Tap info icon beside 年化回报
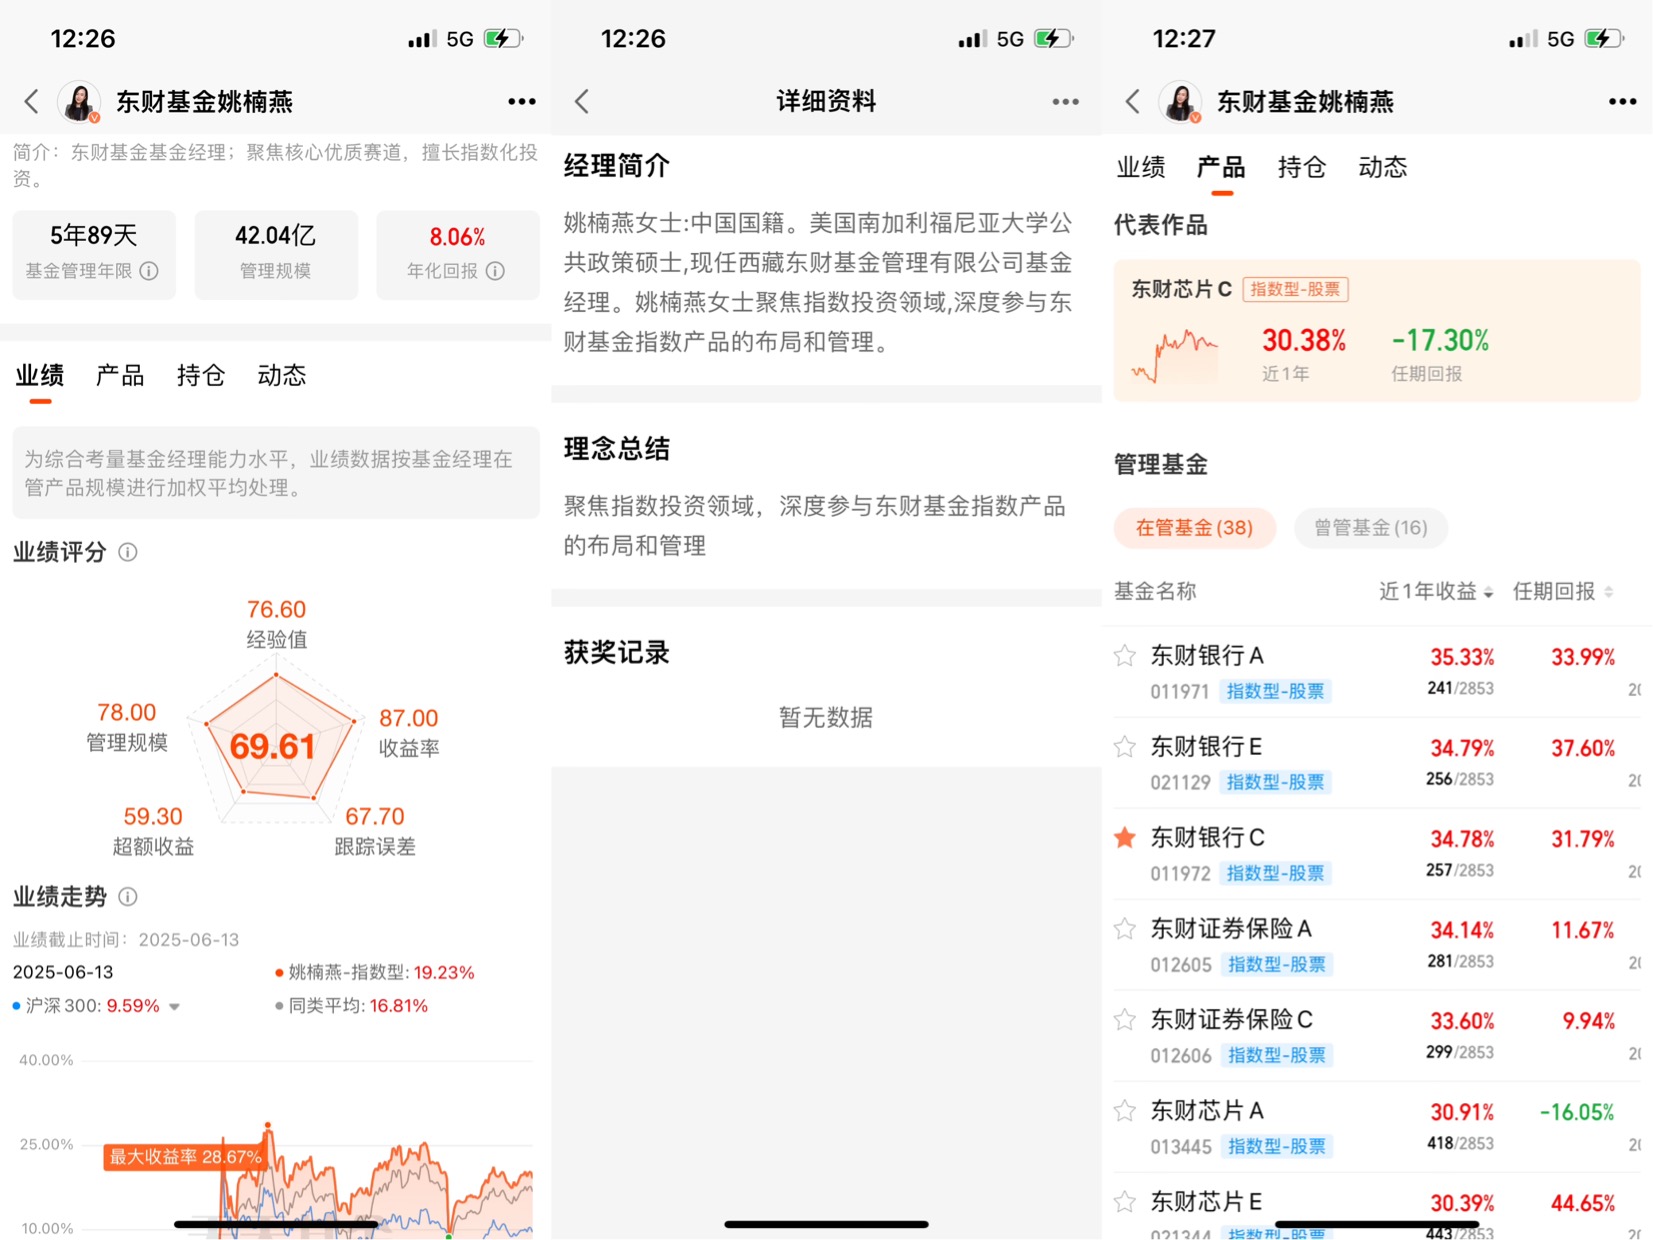 pyautogui.click(x=495, y=271)
